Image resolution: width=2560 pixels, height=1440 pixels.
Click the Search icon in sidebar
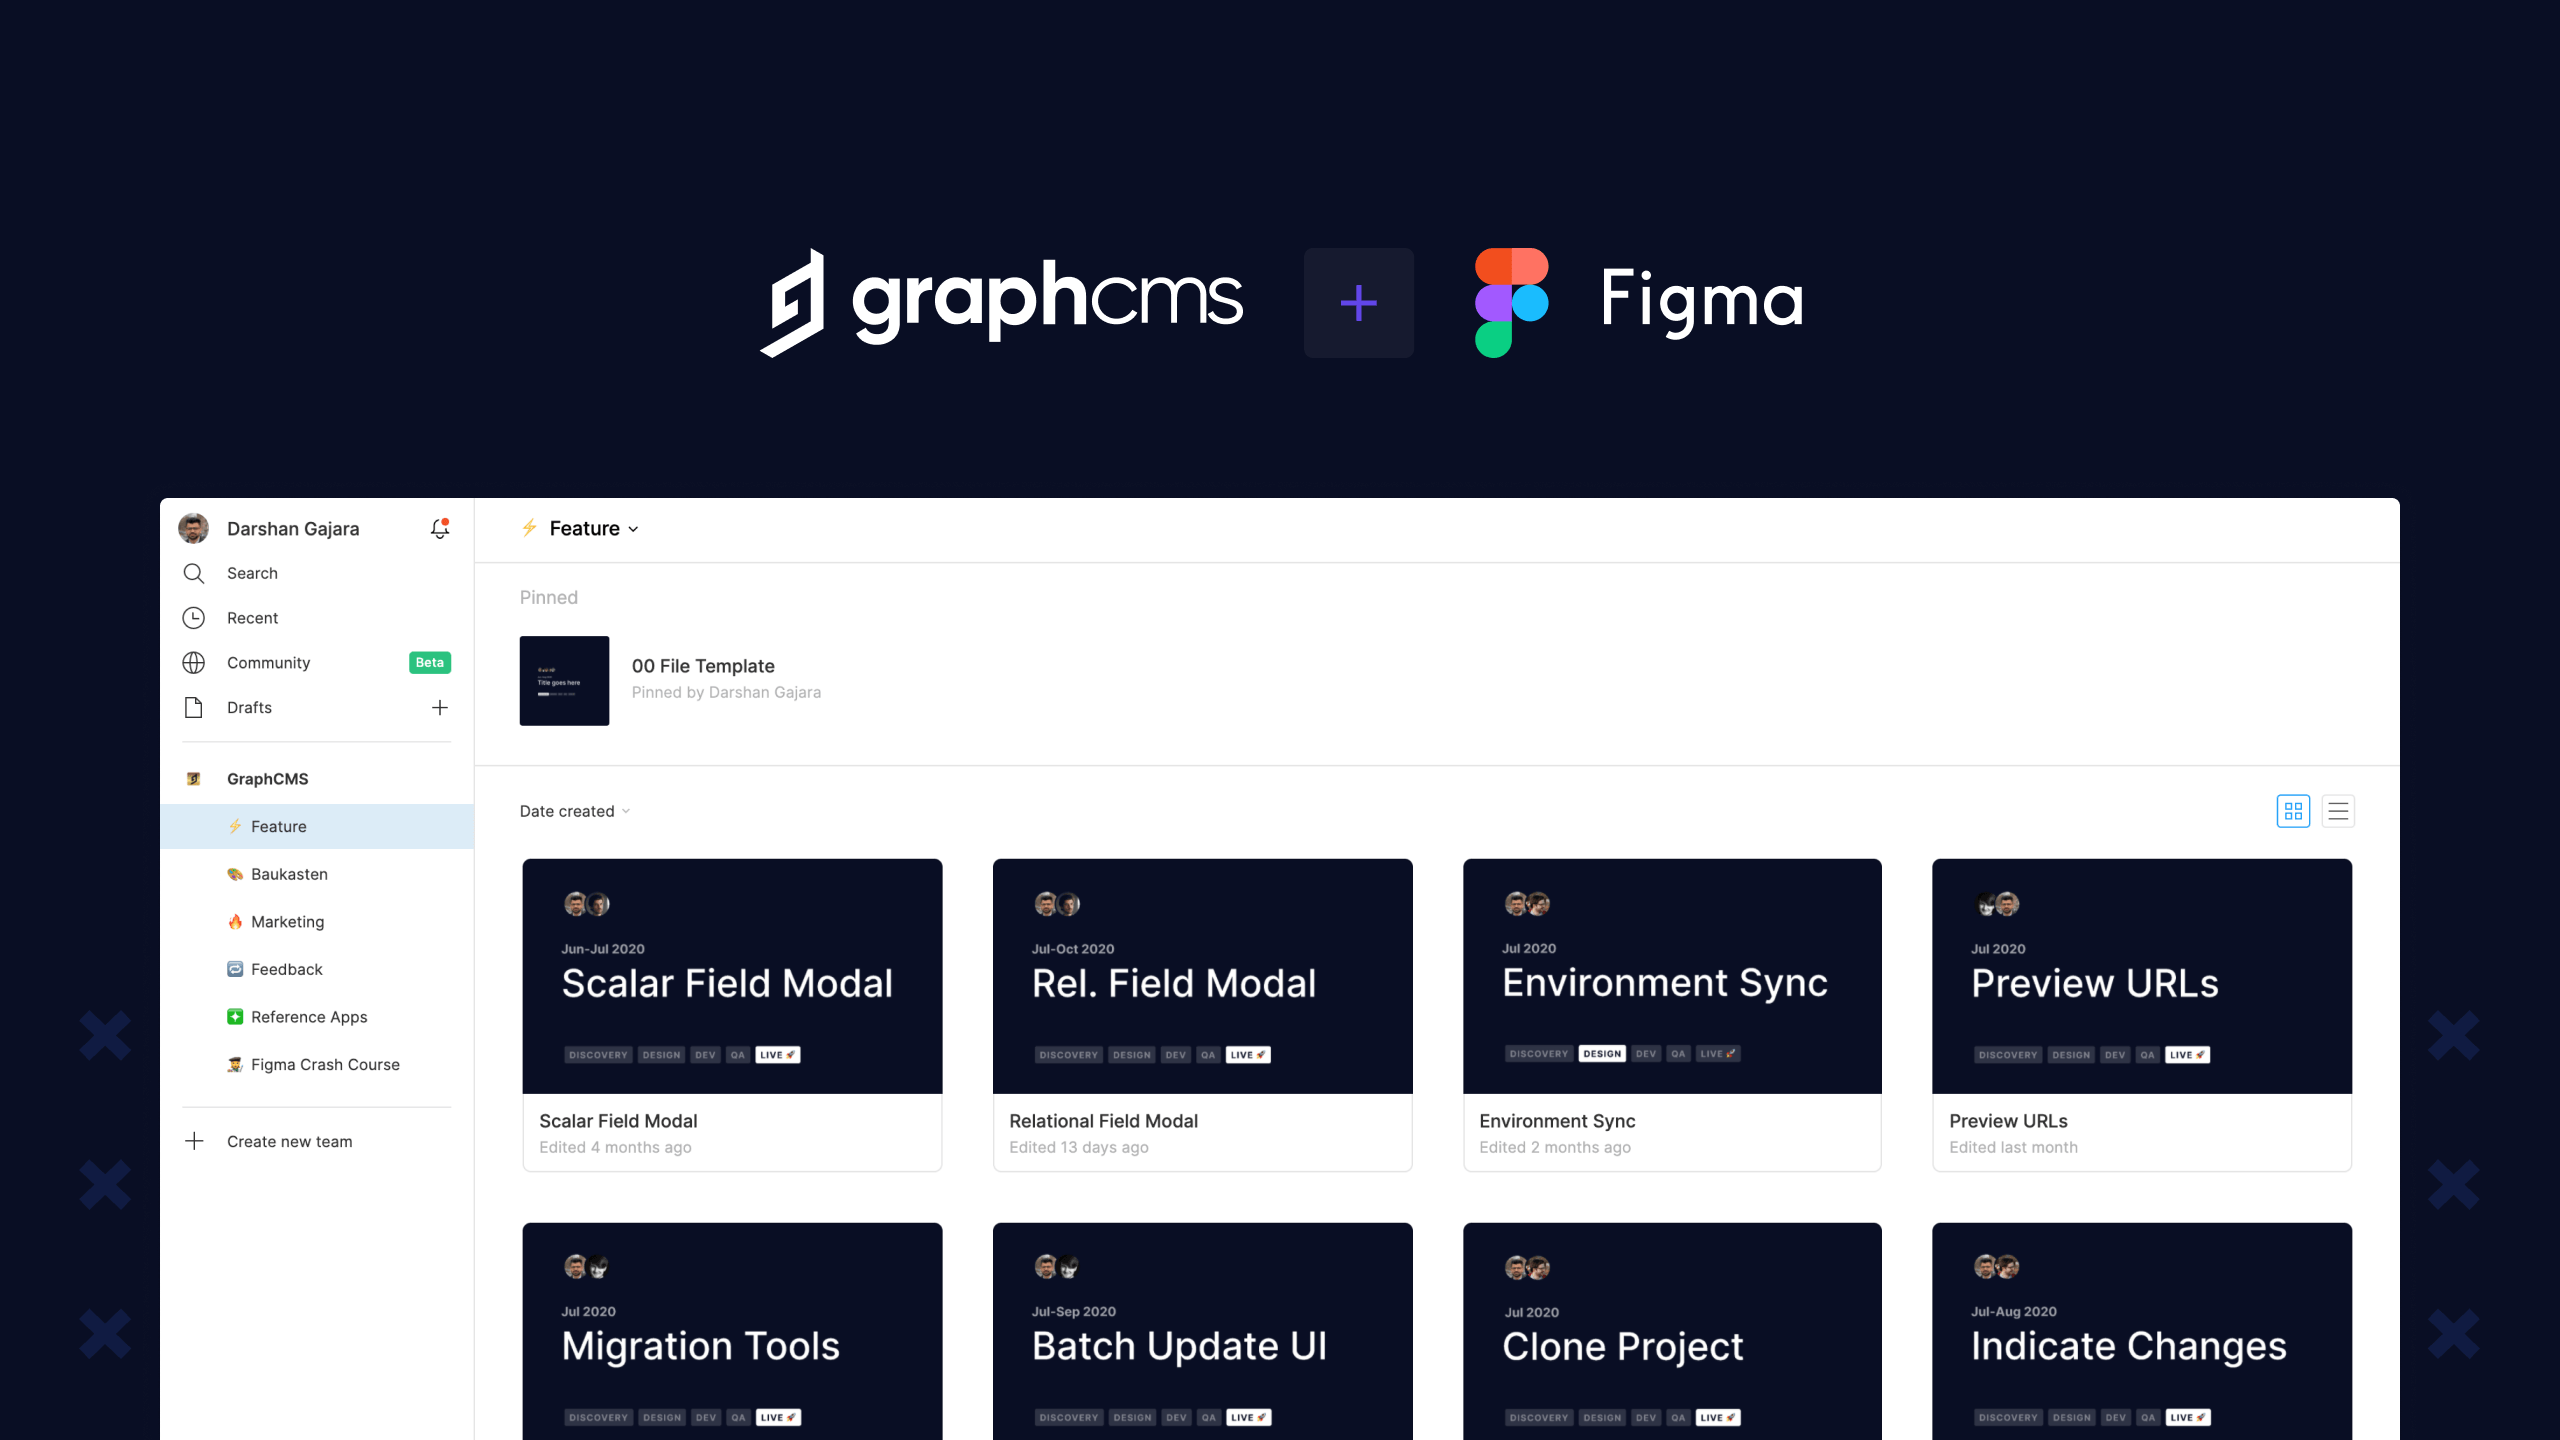pyautogui.click(x=193, y=573)
